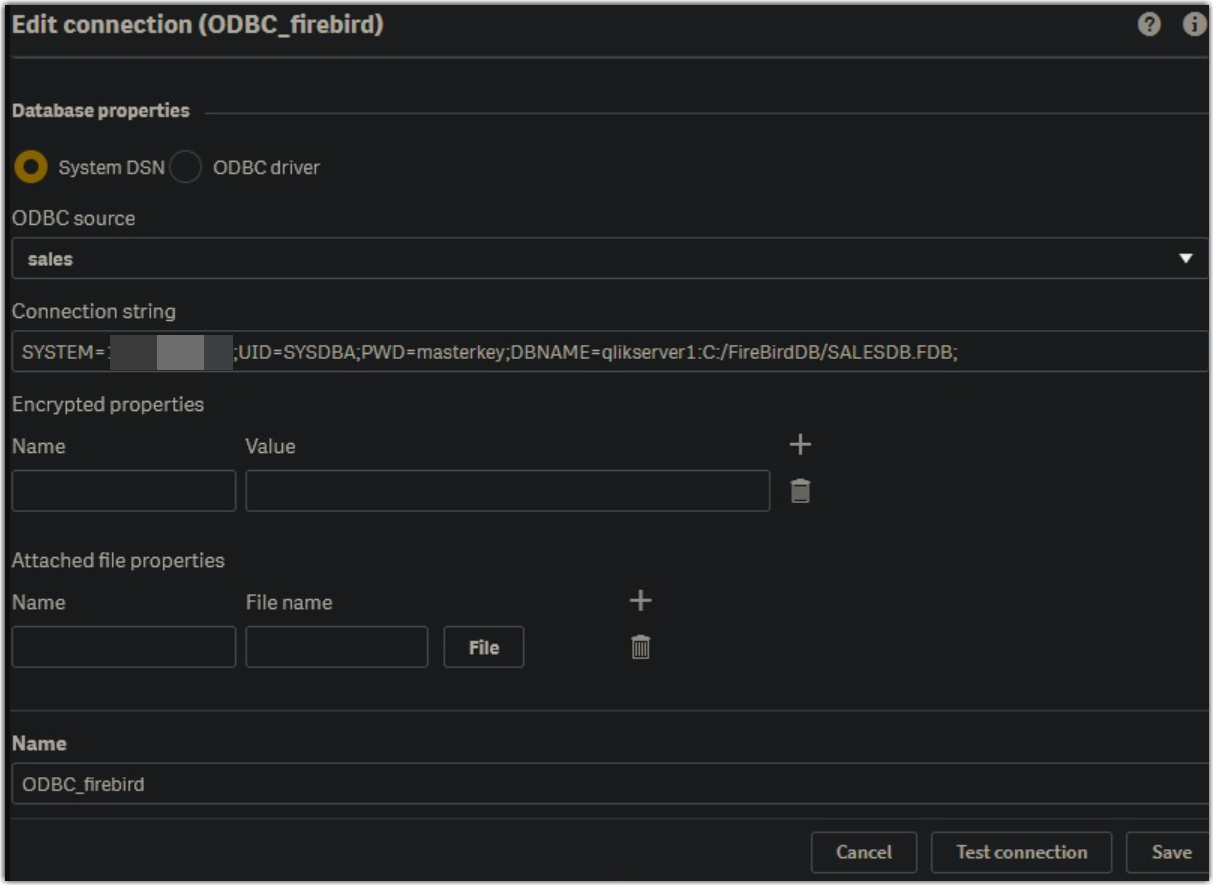The image size is (1214, 886).
Task: Focus the Connection string text field
Action: (700, 352)
